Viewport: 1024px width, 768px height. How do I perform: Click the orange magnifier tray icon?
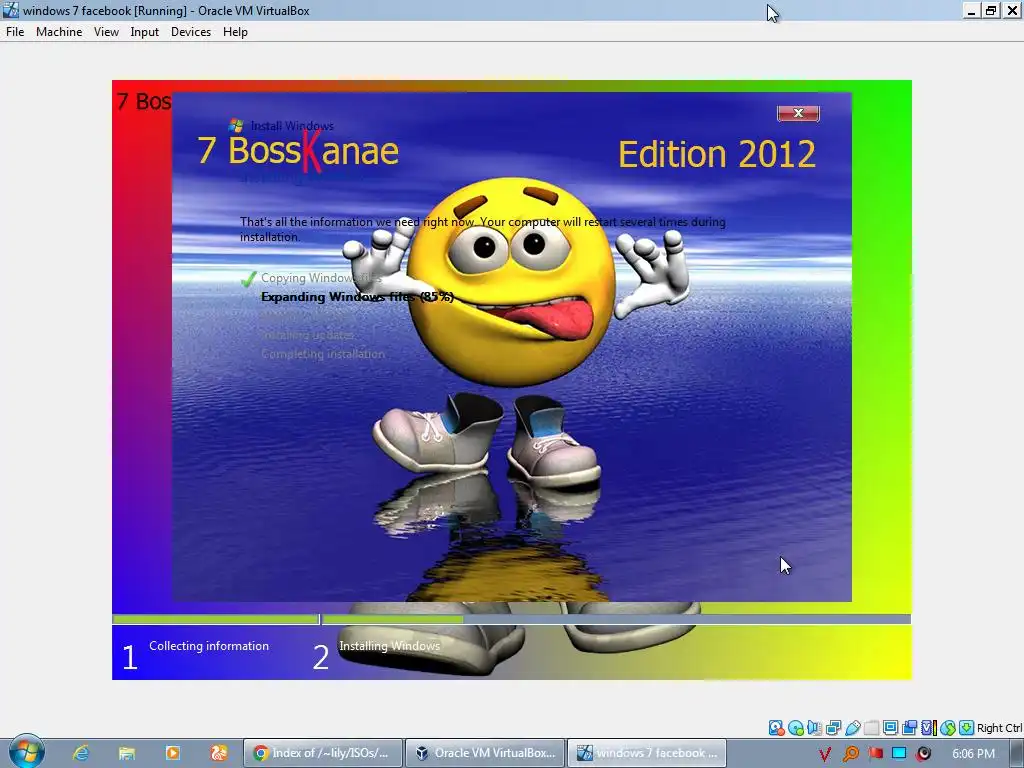point(851,754)
